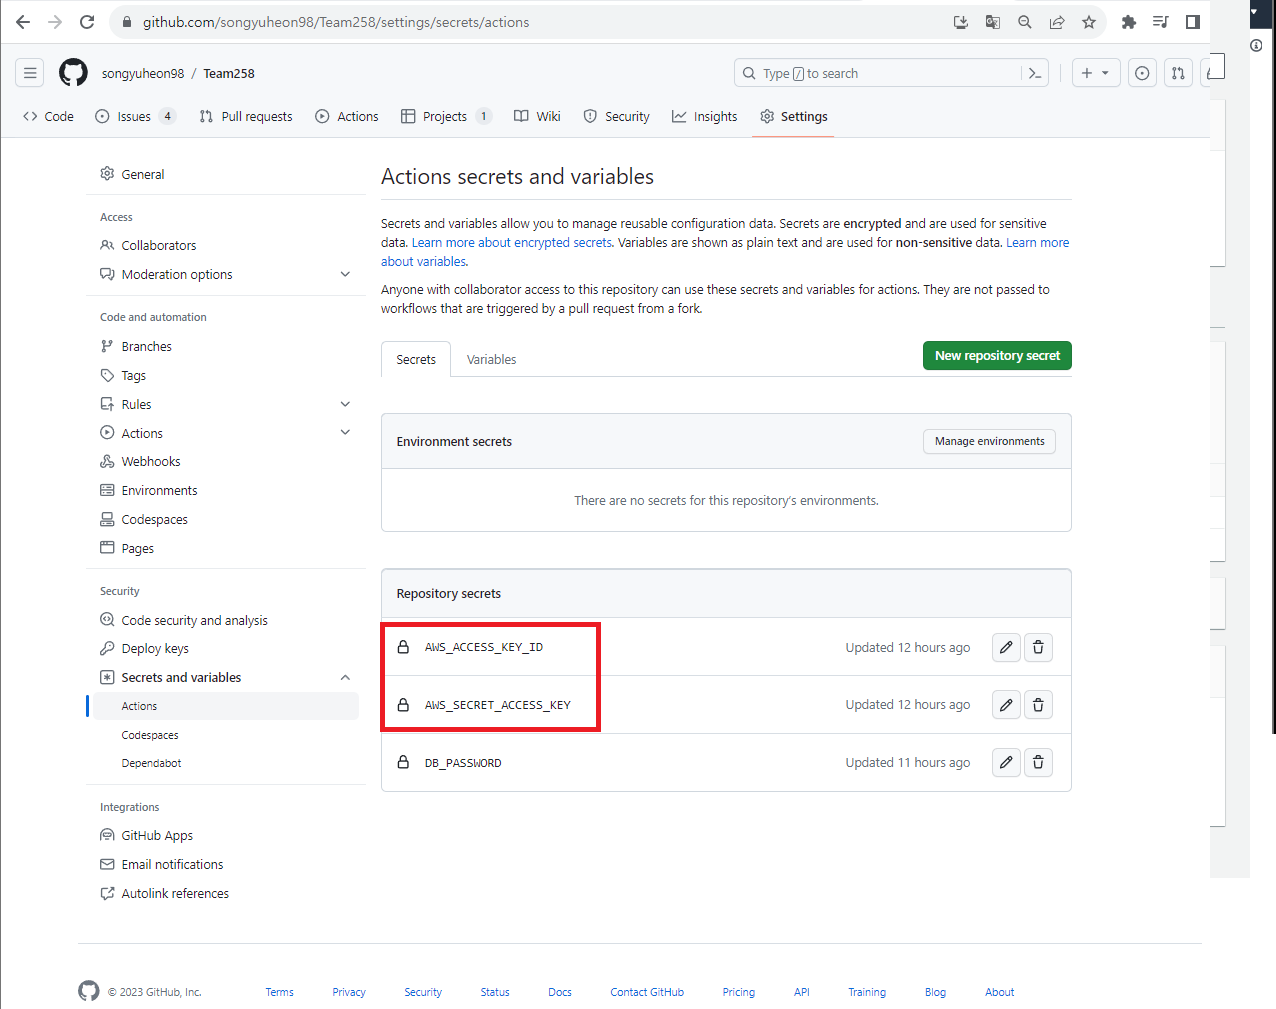Open the Wiki tab

[x=537, y=116]
